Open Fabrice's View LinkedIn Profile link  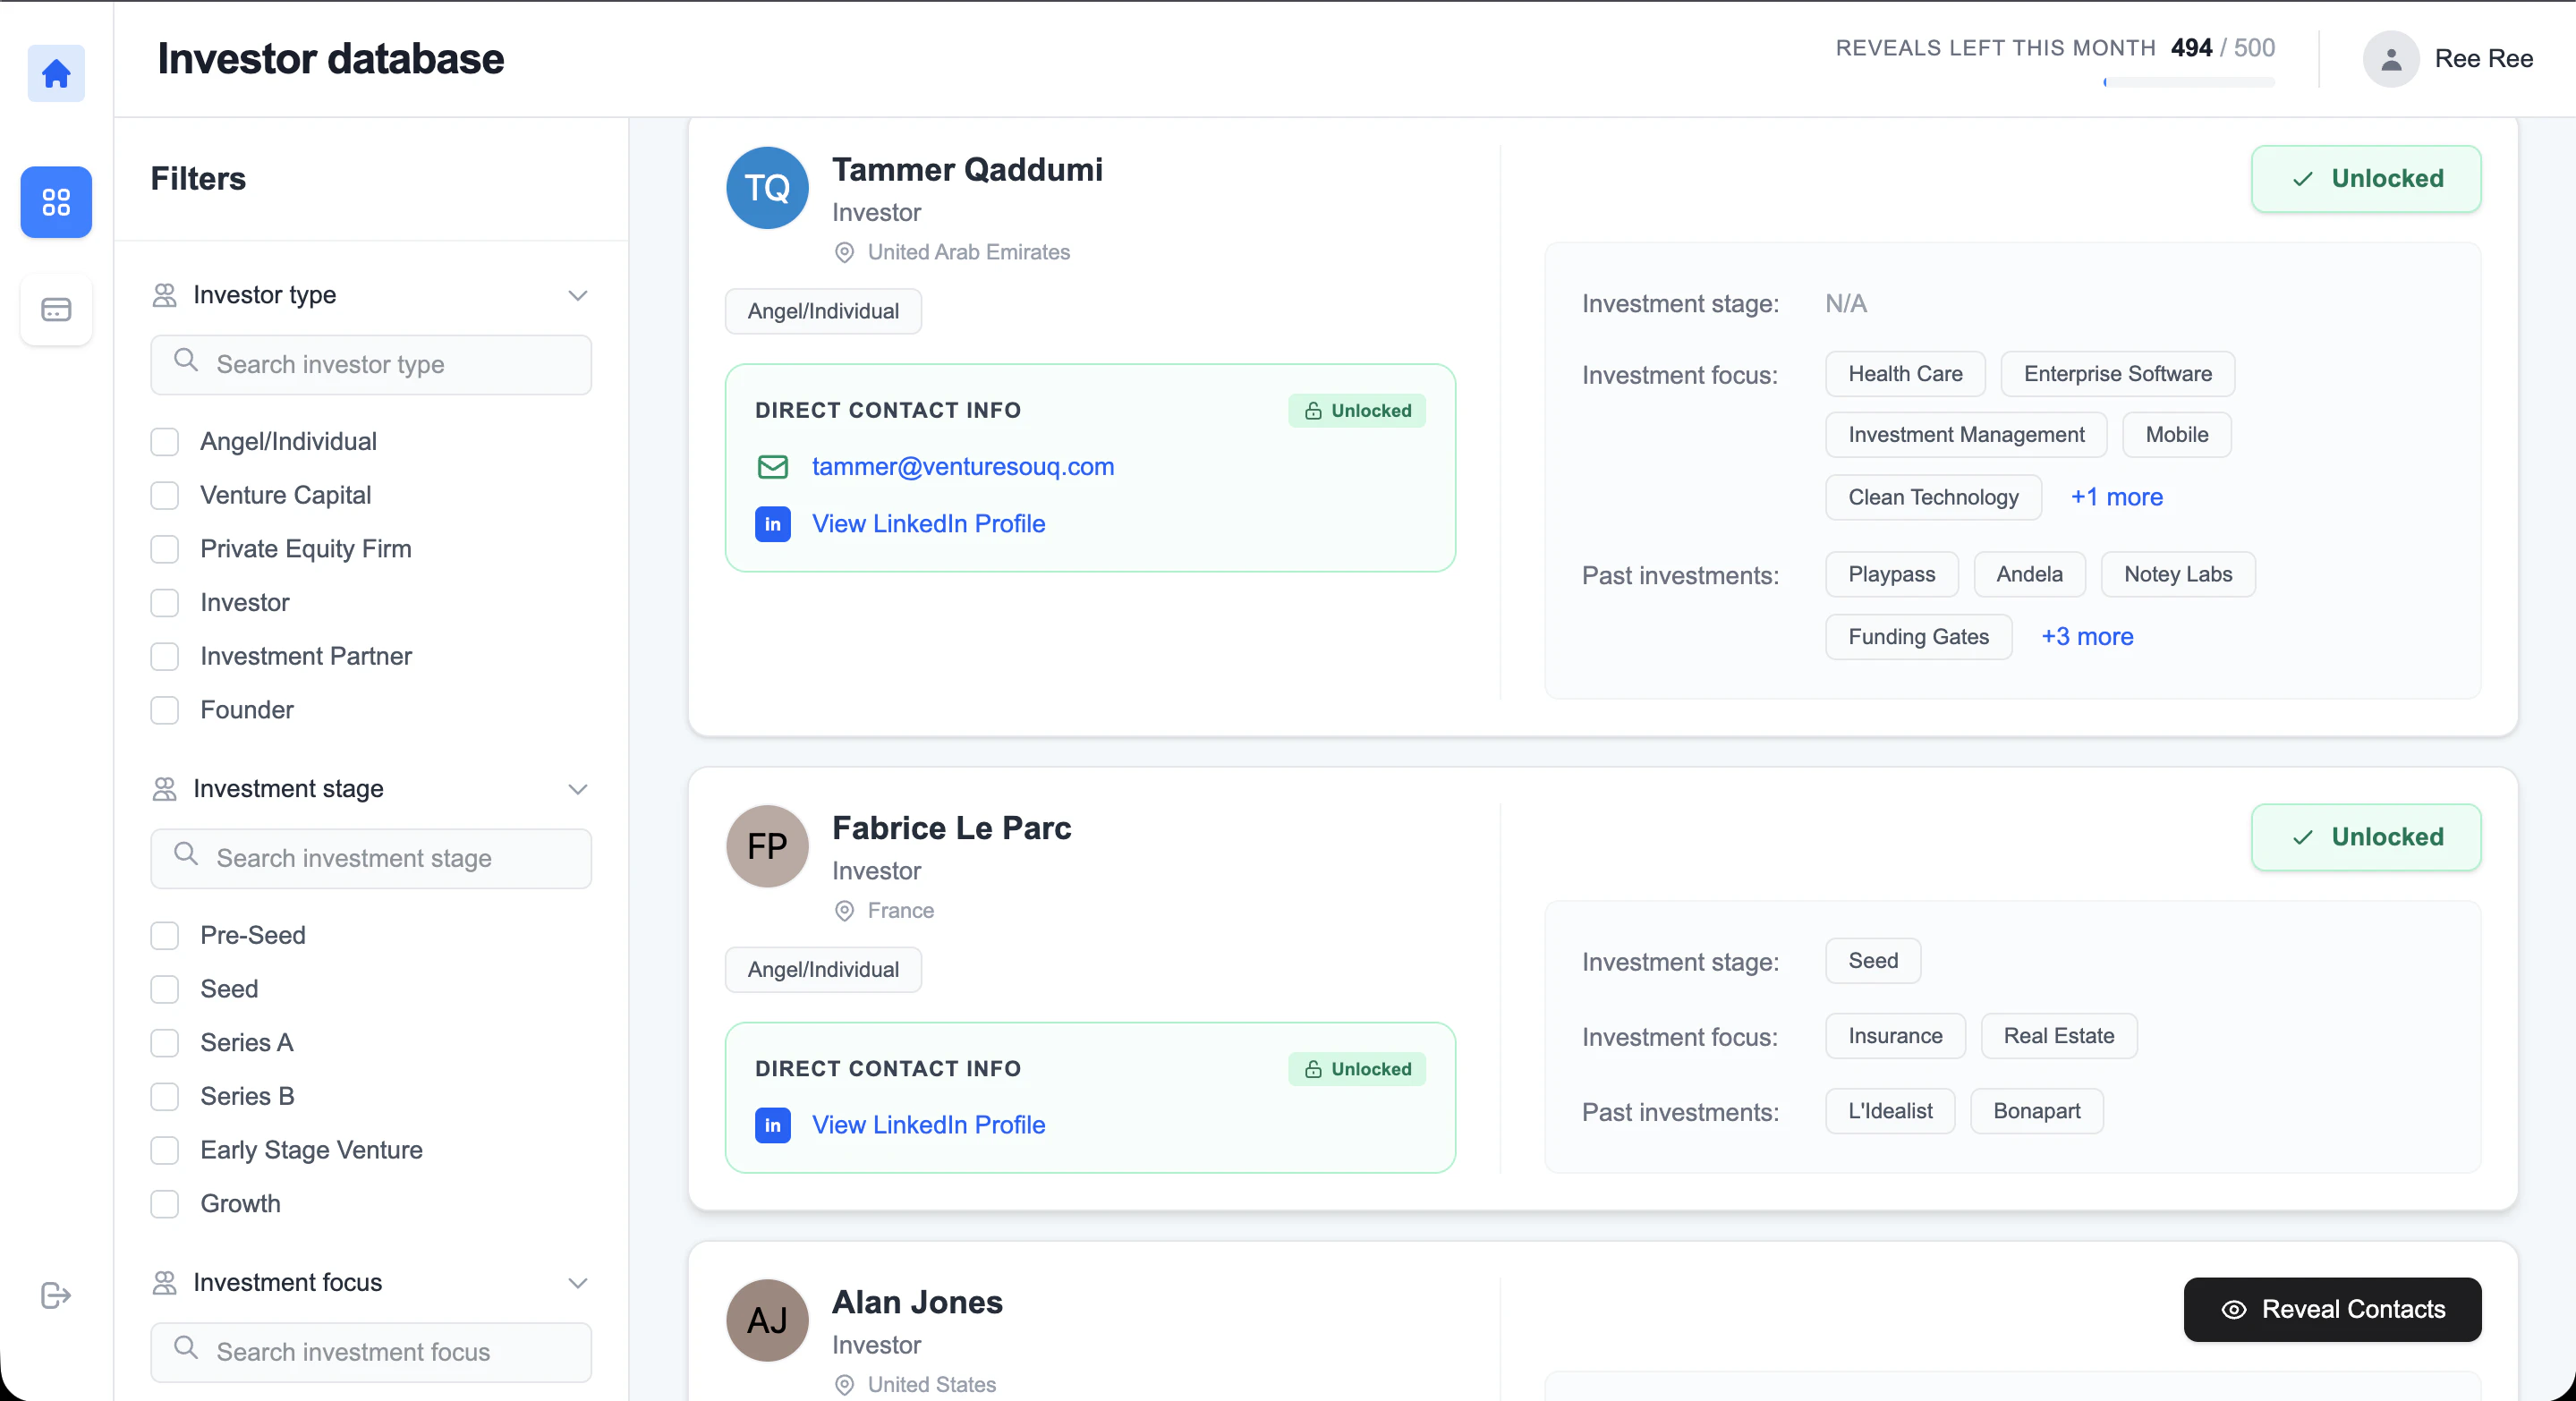[928, 1125]
